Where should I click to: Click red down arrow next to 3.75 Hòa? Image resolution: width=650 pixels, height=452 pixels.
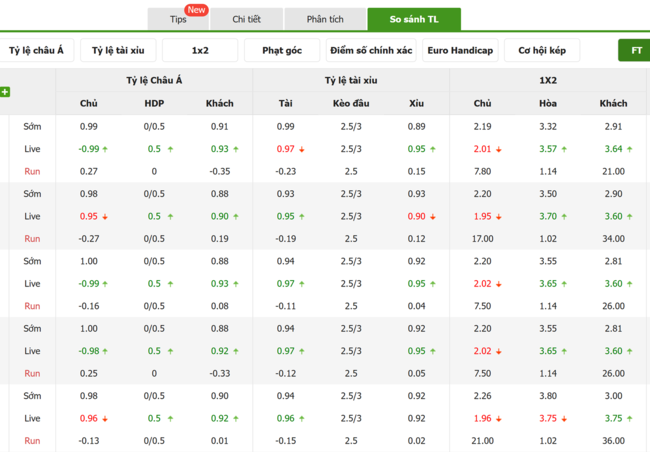click(x=564, y=419)
